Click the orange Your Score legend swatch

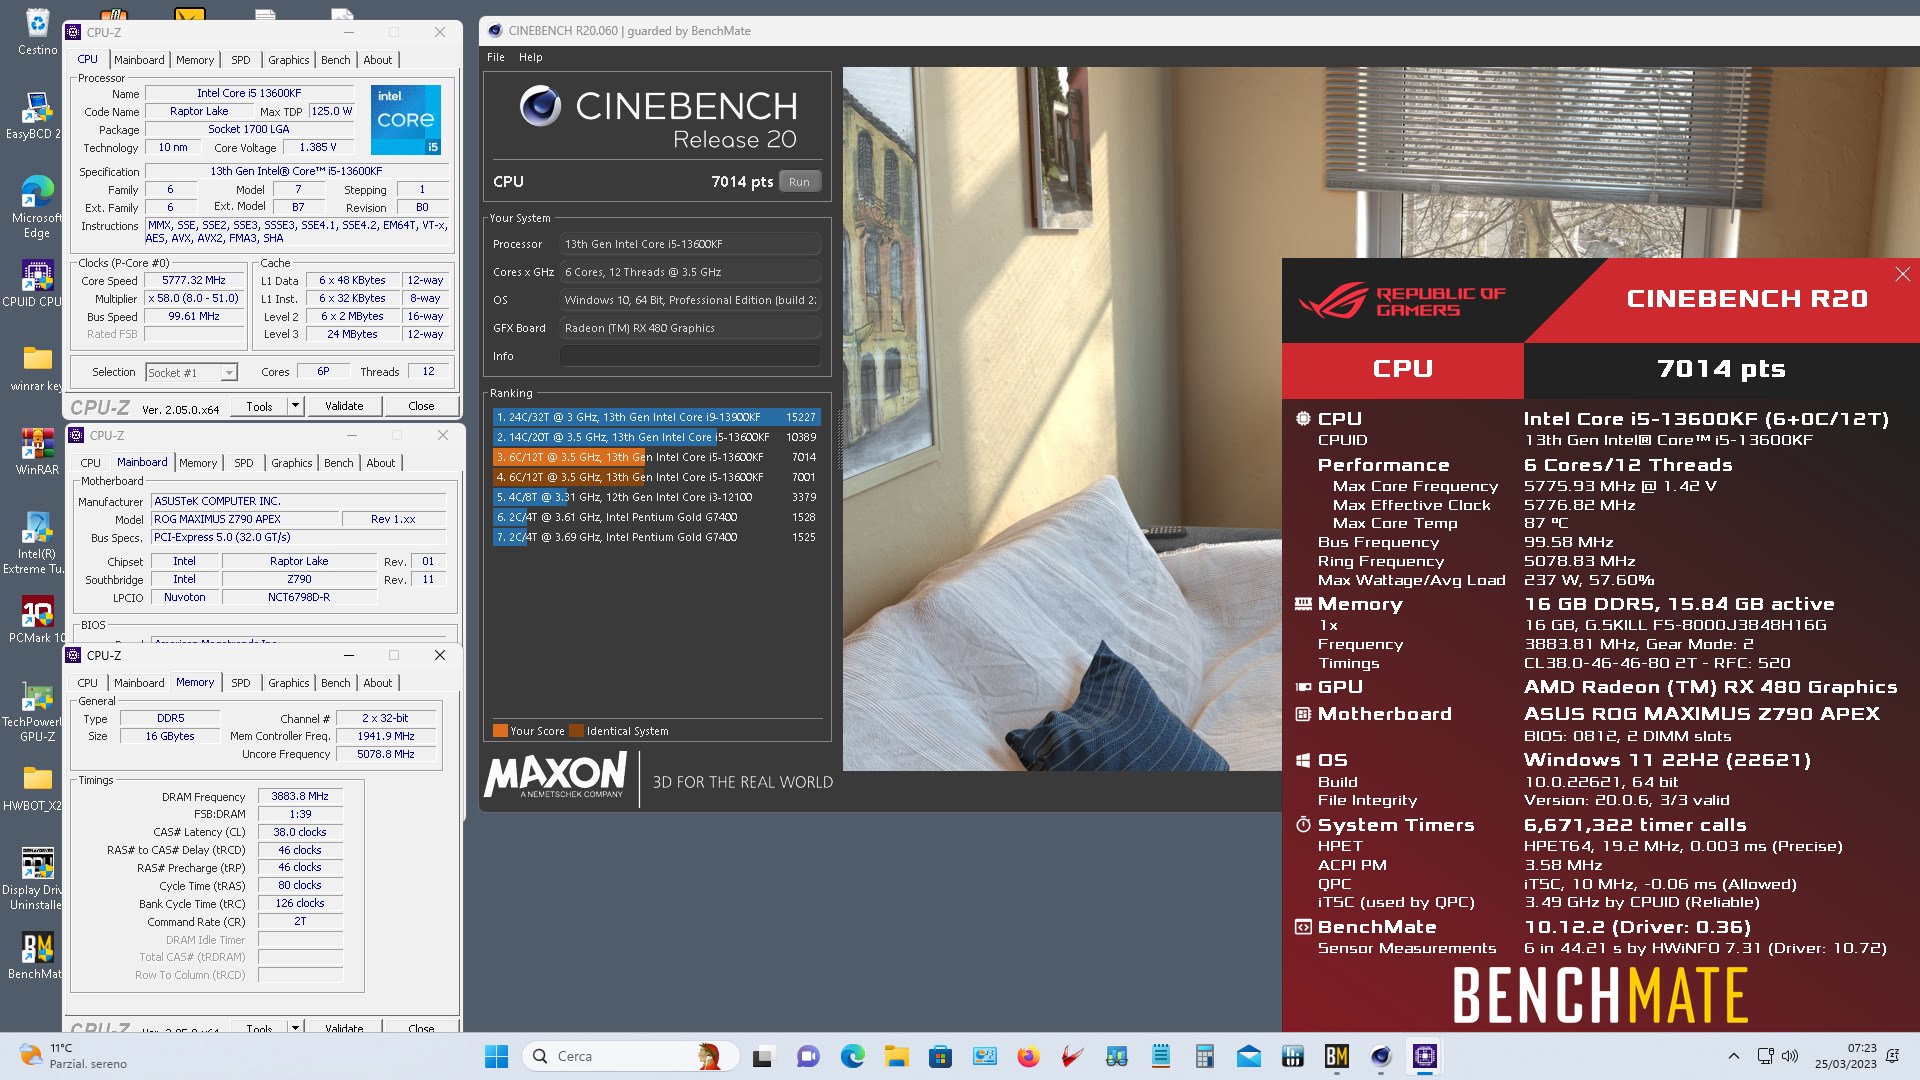500,731
